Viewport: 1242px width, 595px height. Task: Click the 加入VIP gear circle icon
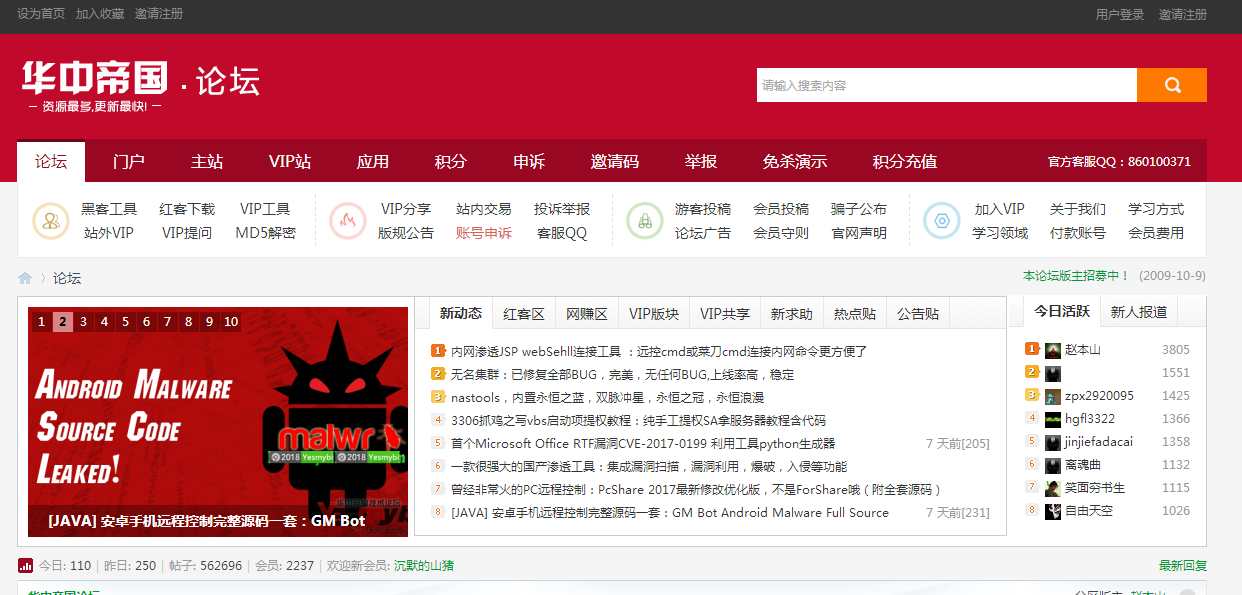pyautogui.click(x=941, y=221)
